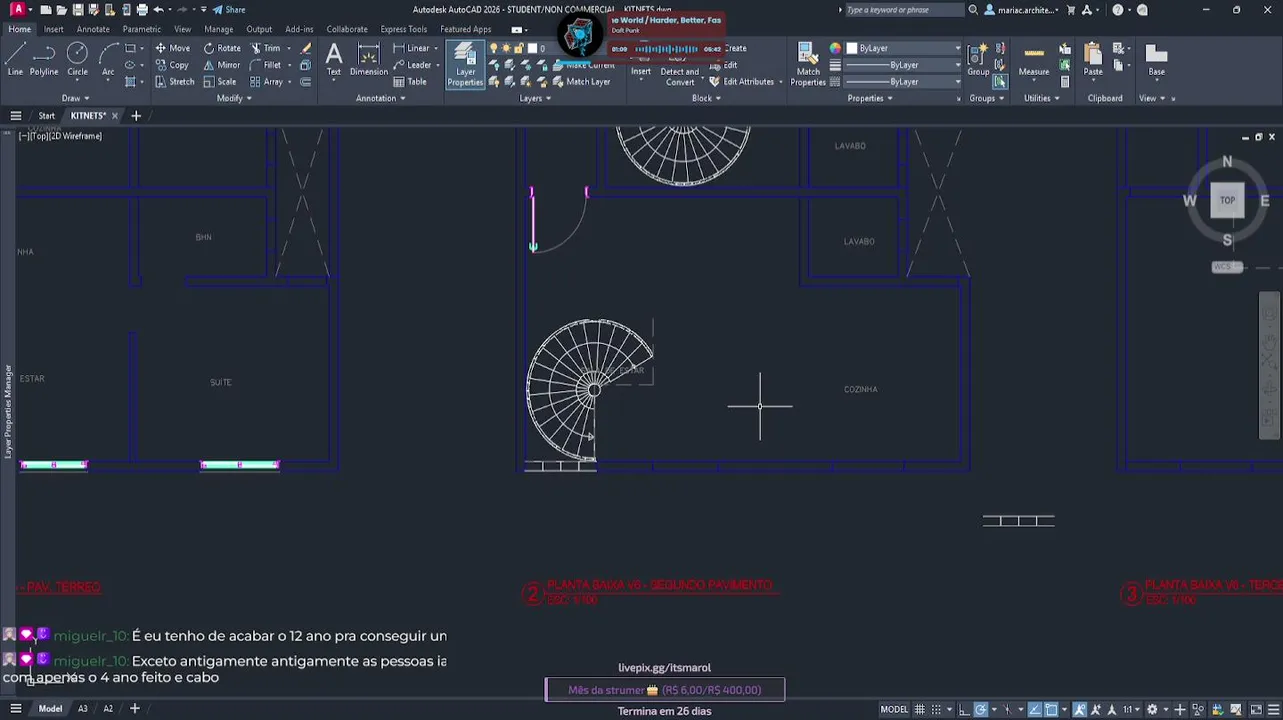Activate the Move command
The height and width of the screenshot is (720, 1283).
click(172, 48)
